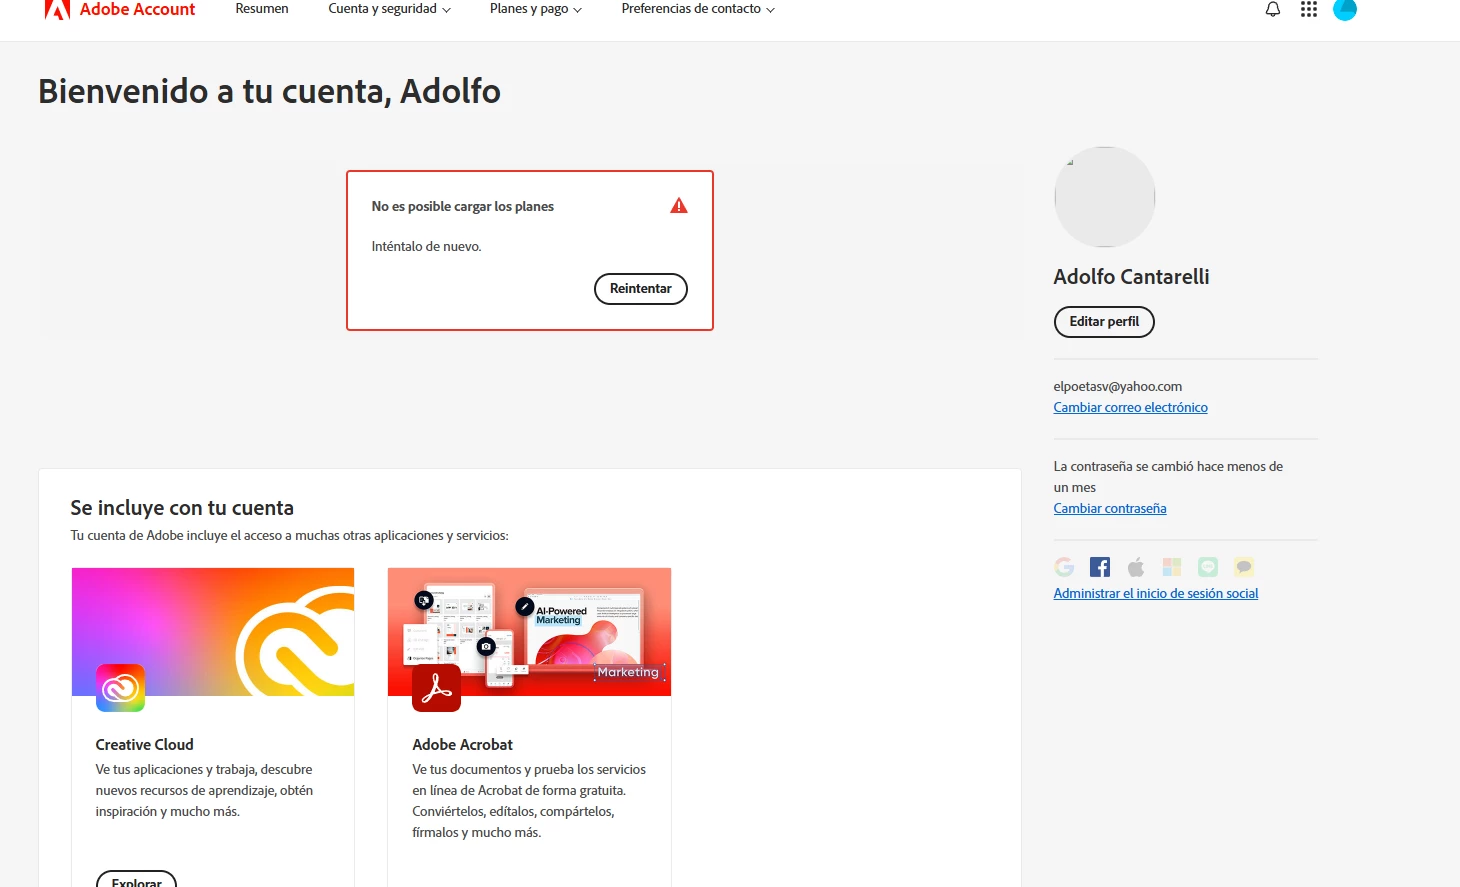Expand Preferencias de contacto menu
The width and height of the screenshot is (1460, 887).
pos(698,9)
